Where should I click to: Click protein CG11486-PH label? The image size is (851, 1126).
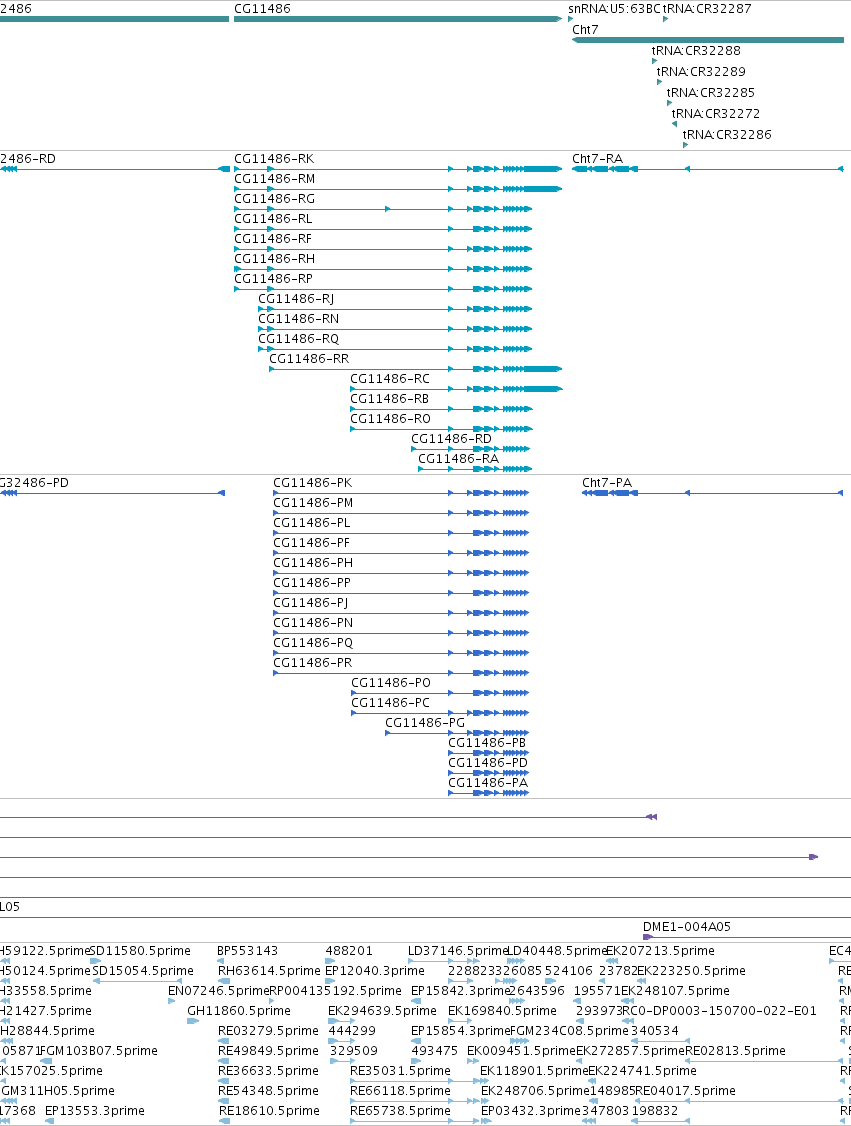(314, 563)
